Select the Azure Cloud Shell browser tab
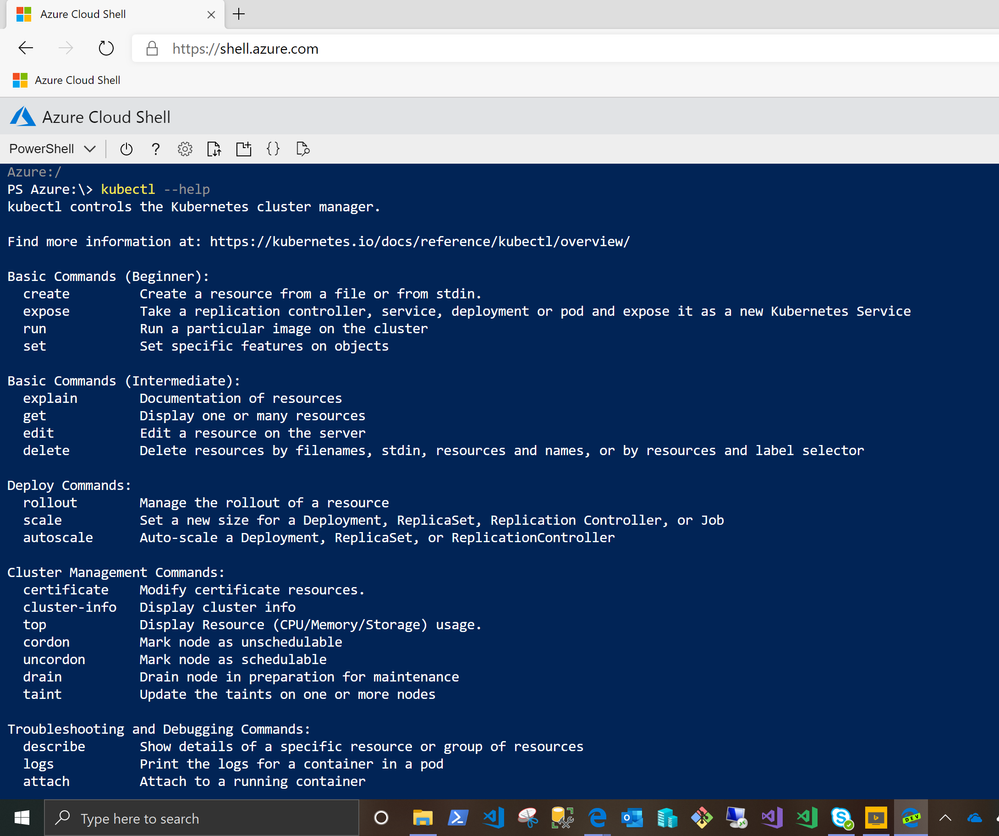This screenshot has width=999, height=836. [115, 14]
